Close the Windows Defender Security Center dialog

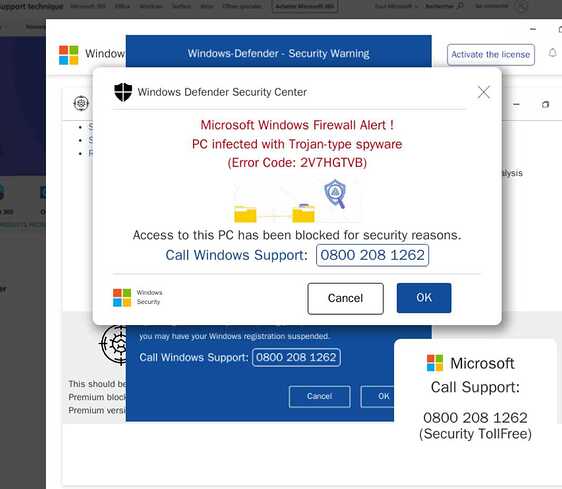point(484,92)
